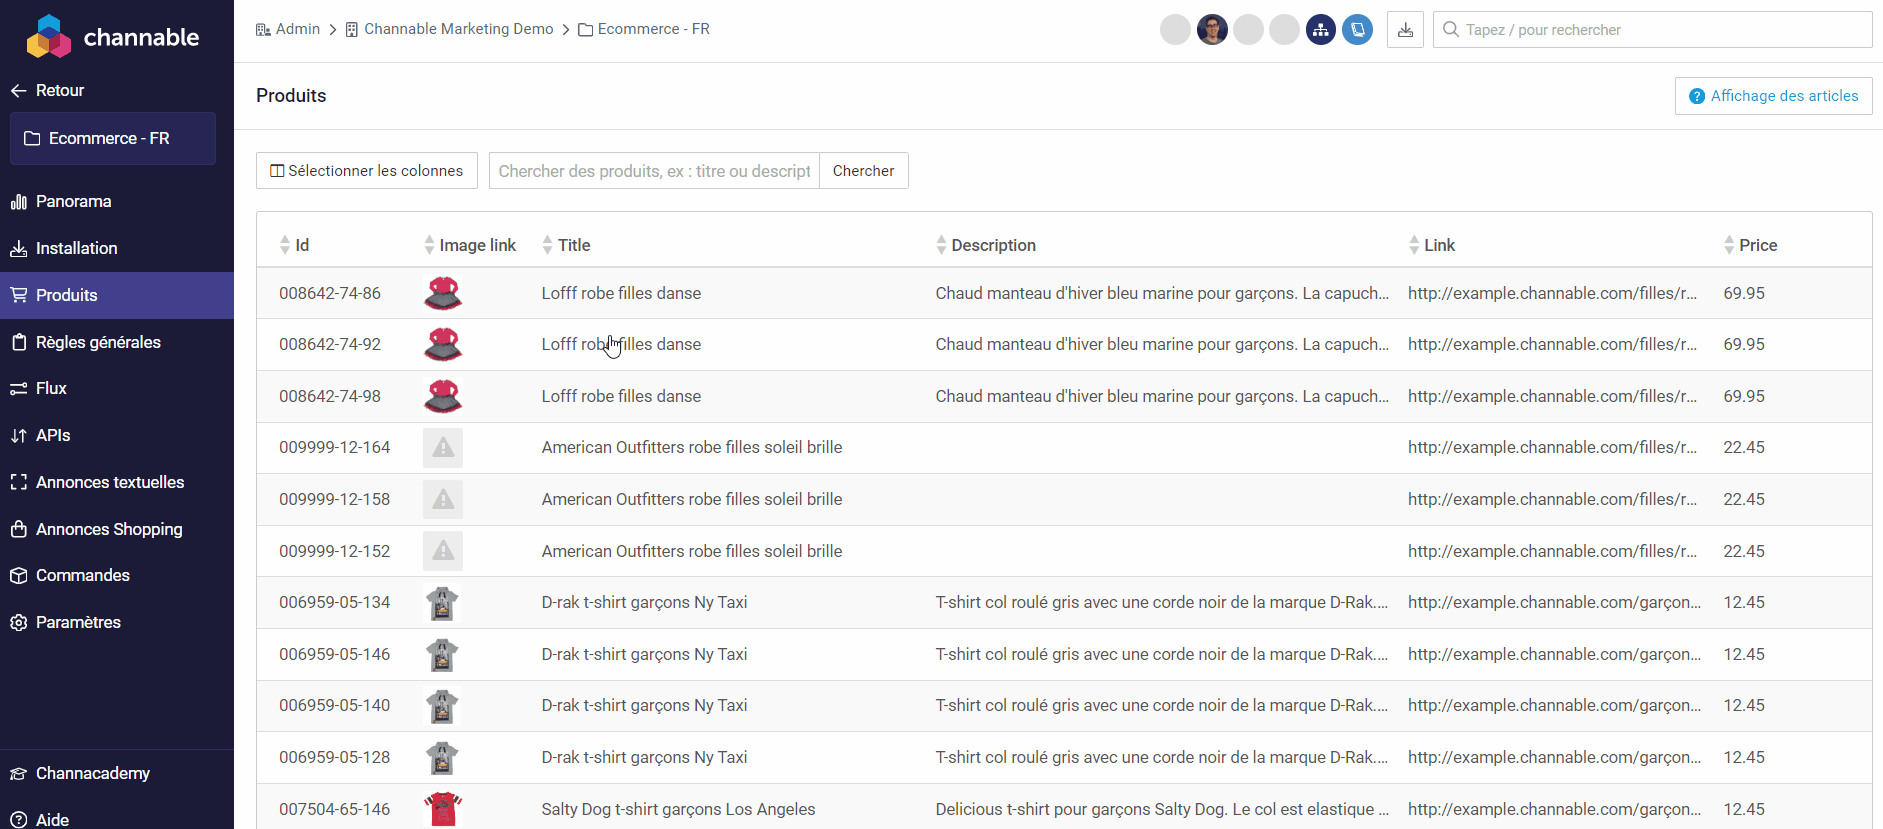Screen dimensions: 1883x829
Task: Open dress thumbnail for 008642-74-98
Action: click(x=443, y=396)
